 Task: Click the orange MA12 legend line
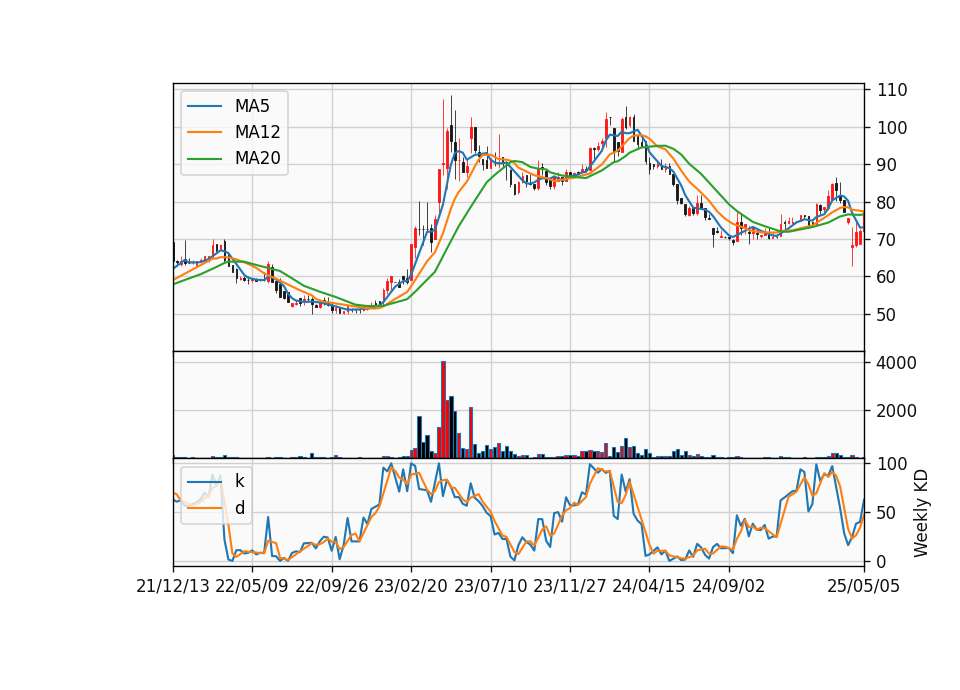point(204,132)
